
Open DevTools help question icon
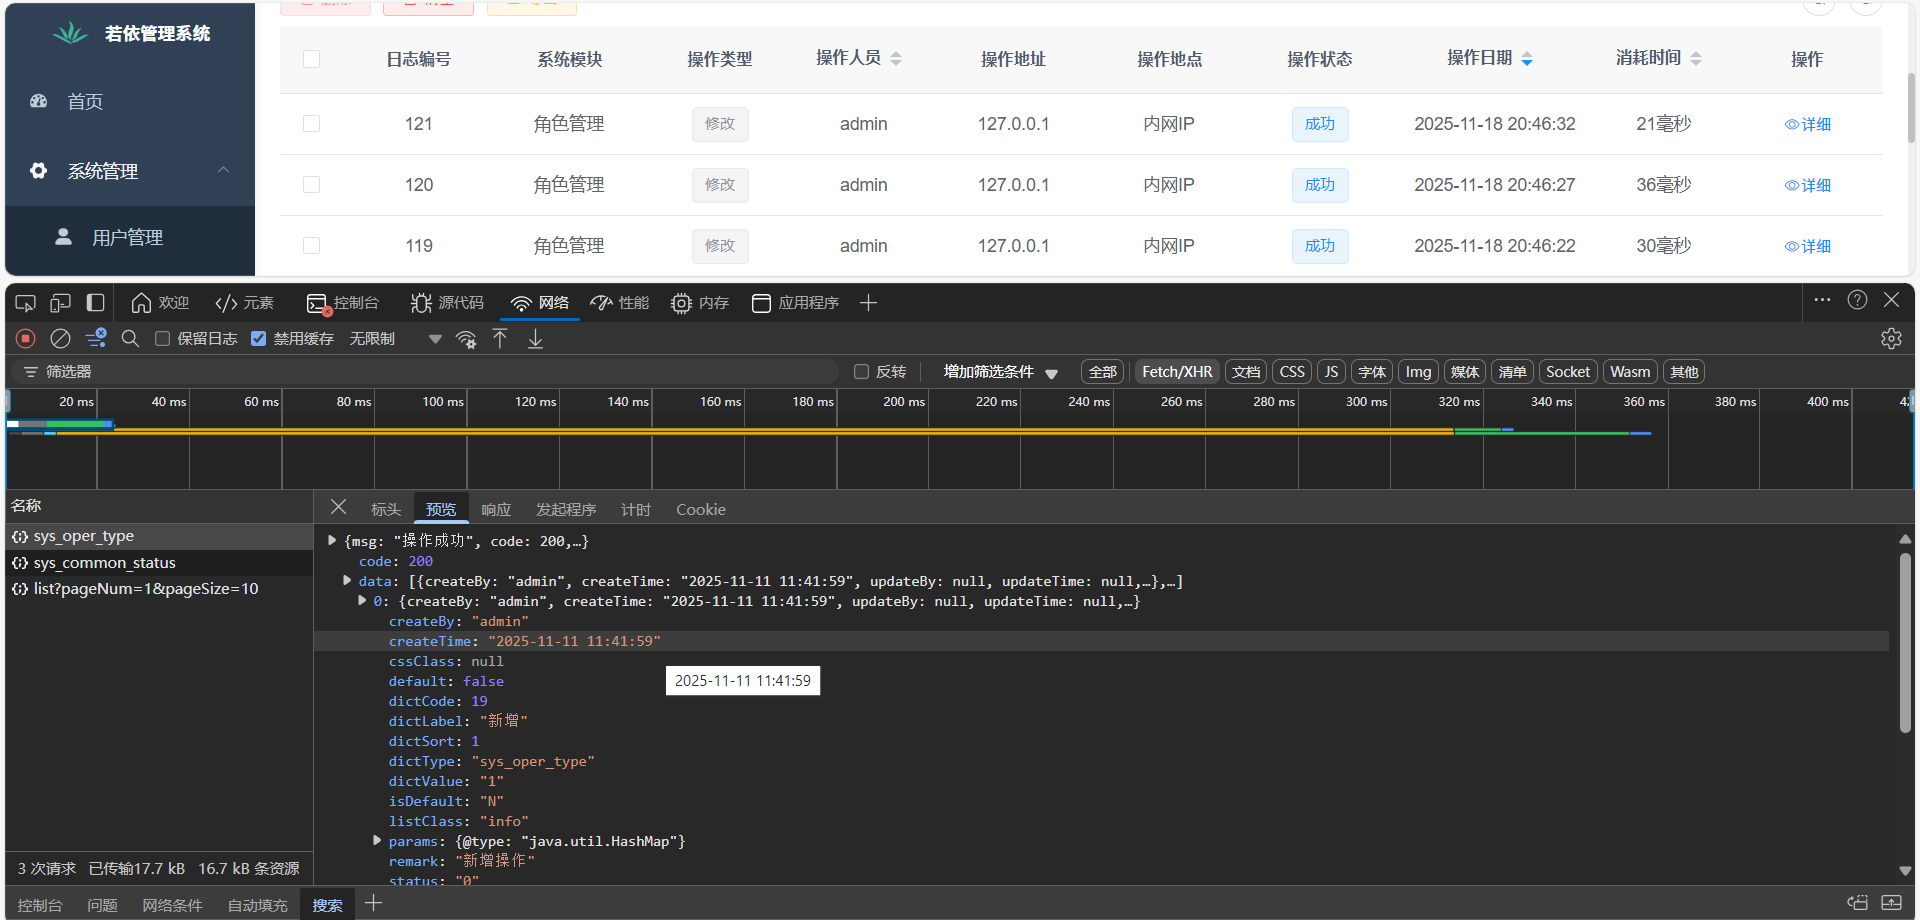click(1858, 300)
